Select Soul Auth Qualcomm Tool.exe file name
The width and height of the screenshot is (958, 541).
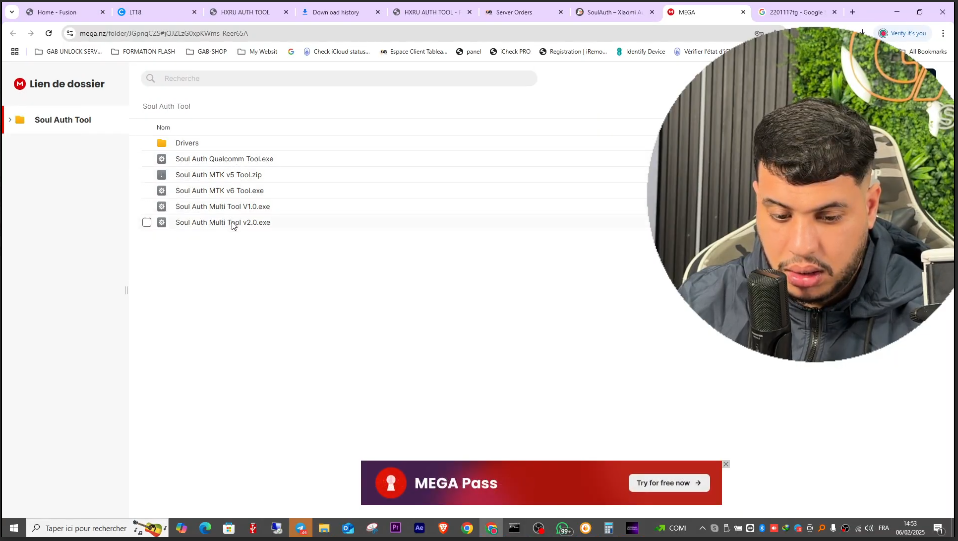coord(224,159)
